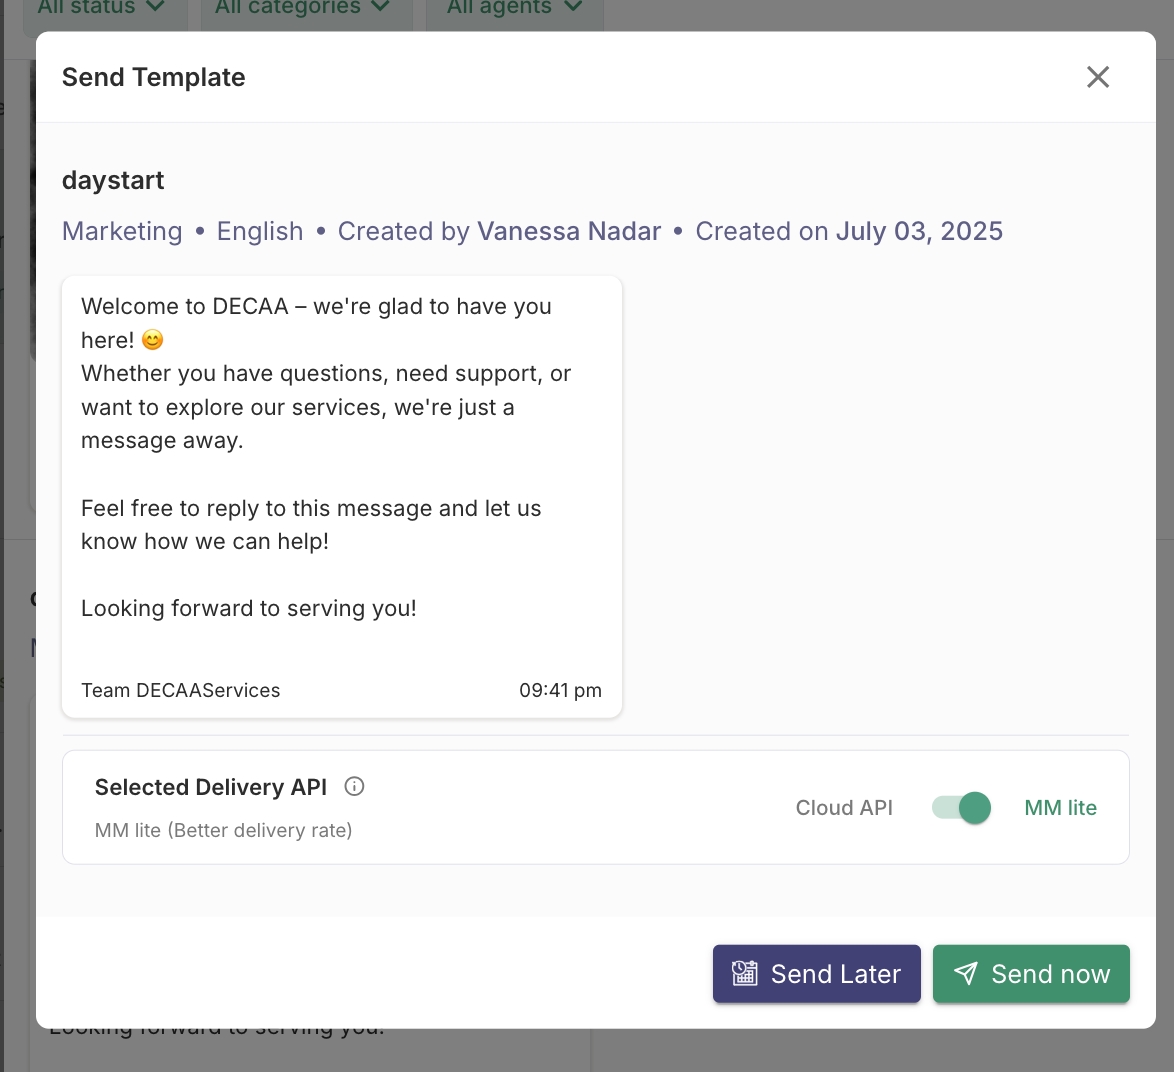1174x1072 pixels.
Task: Expand the All categories filter
Action: [302, 8]
